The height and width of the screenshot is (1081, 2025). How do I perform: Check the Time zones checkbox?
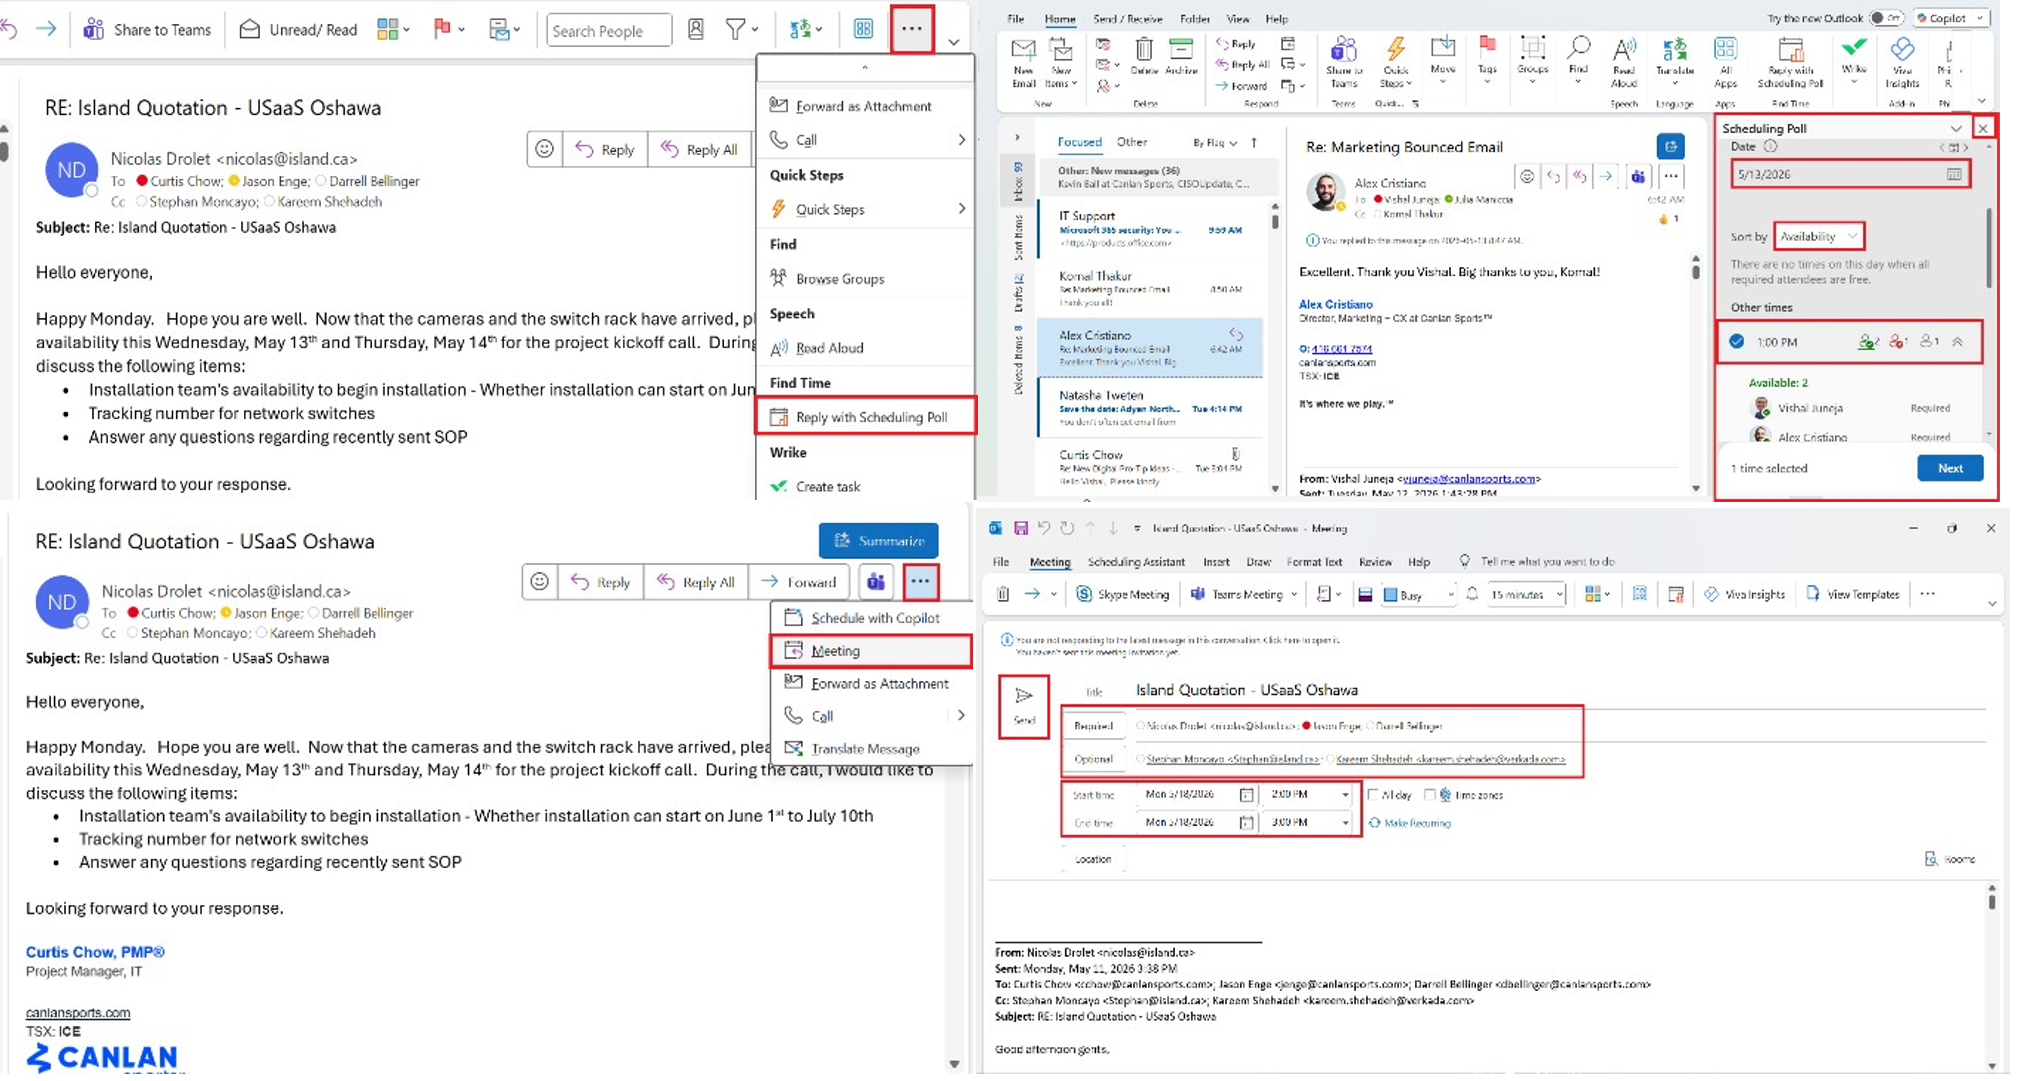click(1430, 795)
